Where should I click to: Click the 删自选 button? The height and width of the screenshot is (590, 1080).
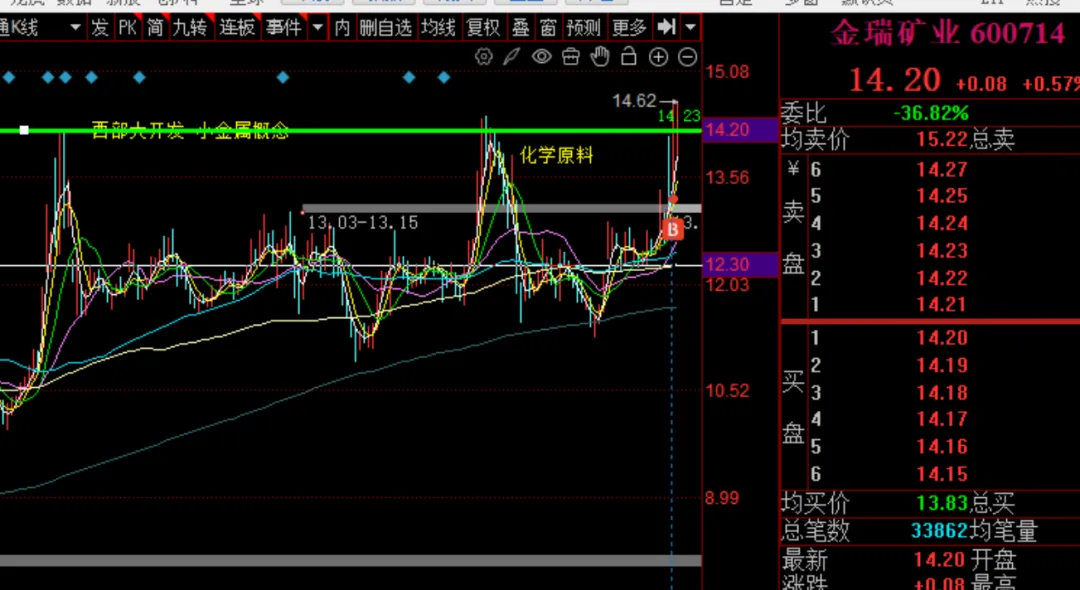pos(386,27)
